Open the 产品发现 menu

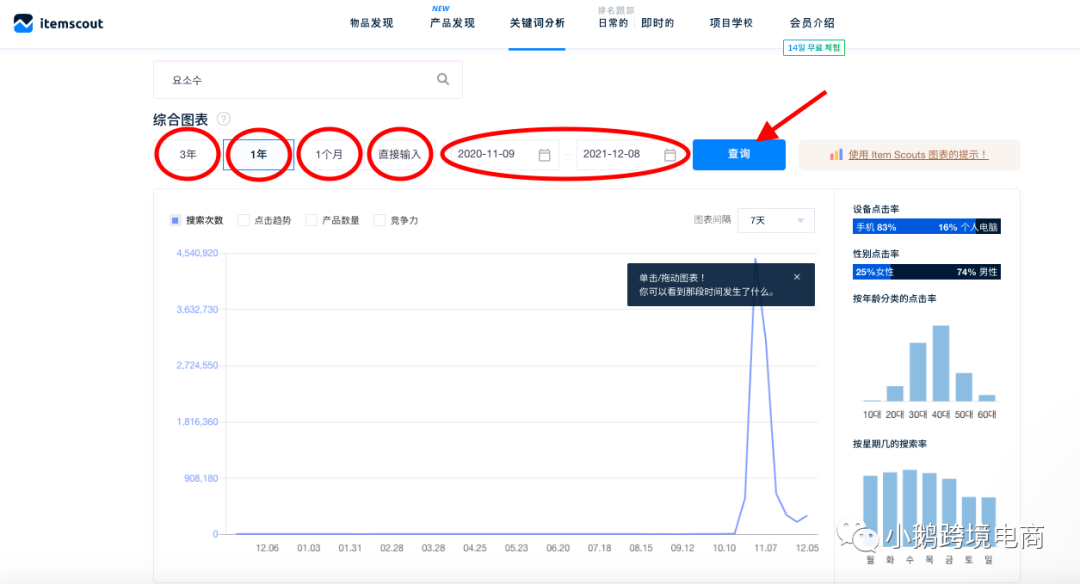(451, 21)
